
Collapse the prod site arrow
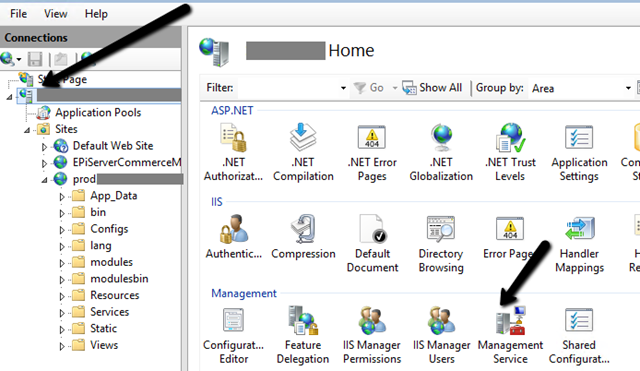[44, 180]
